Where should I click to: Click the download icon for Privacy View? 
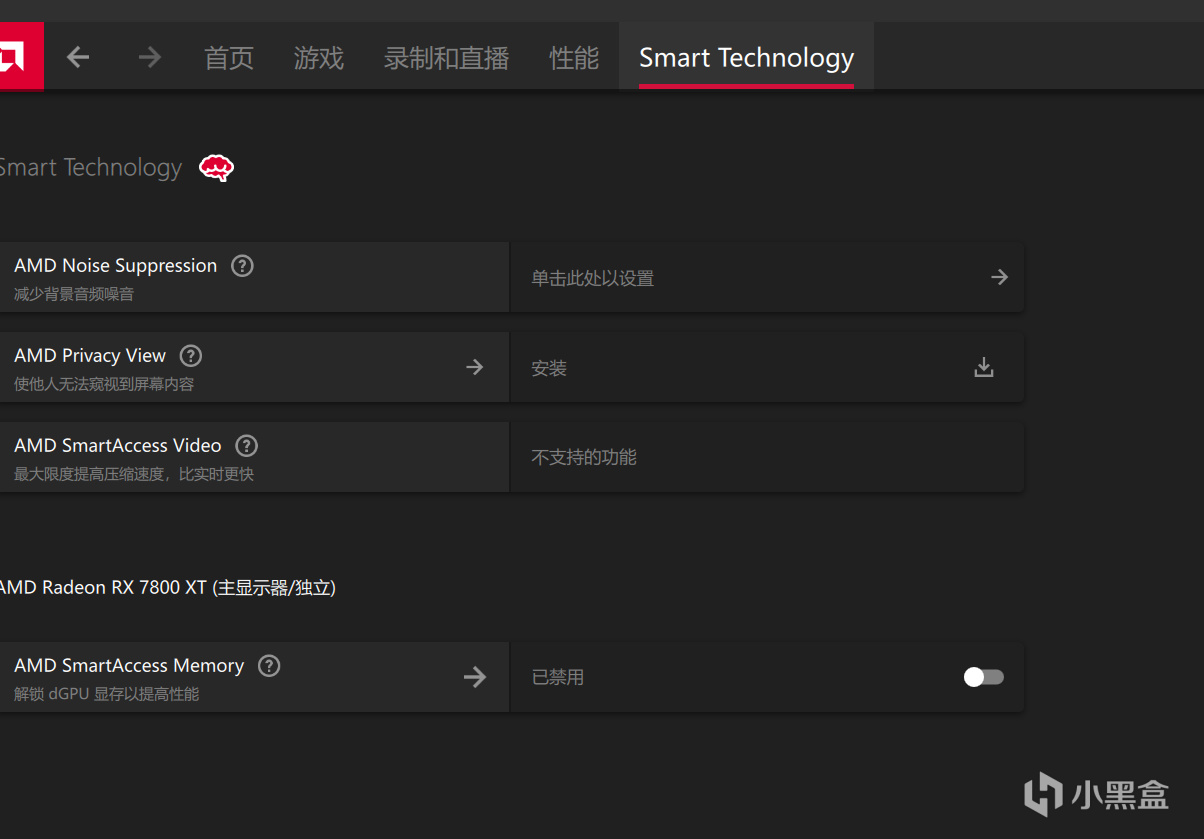(x=984, y=367)
